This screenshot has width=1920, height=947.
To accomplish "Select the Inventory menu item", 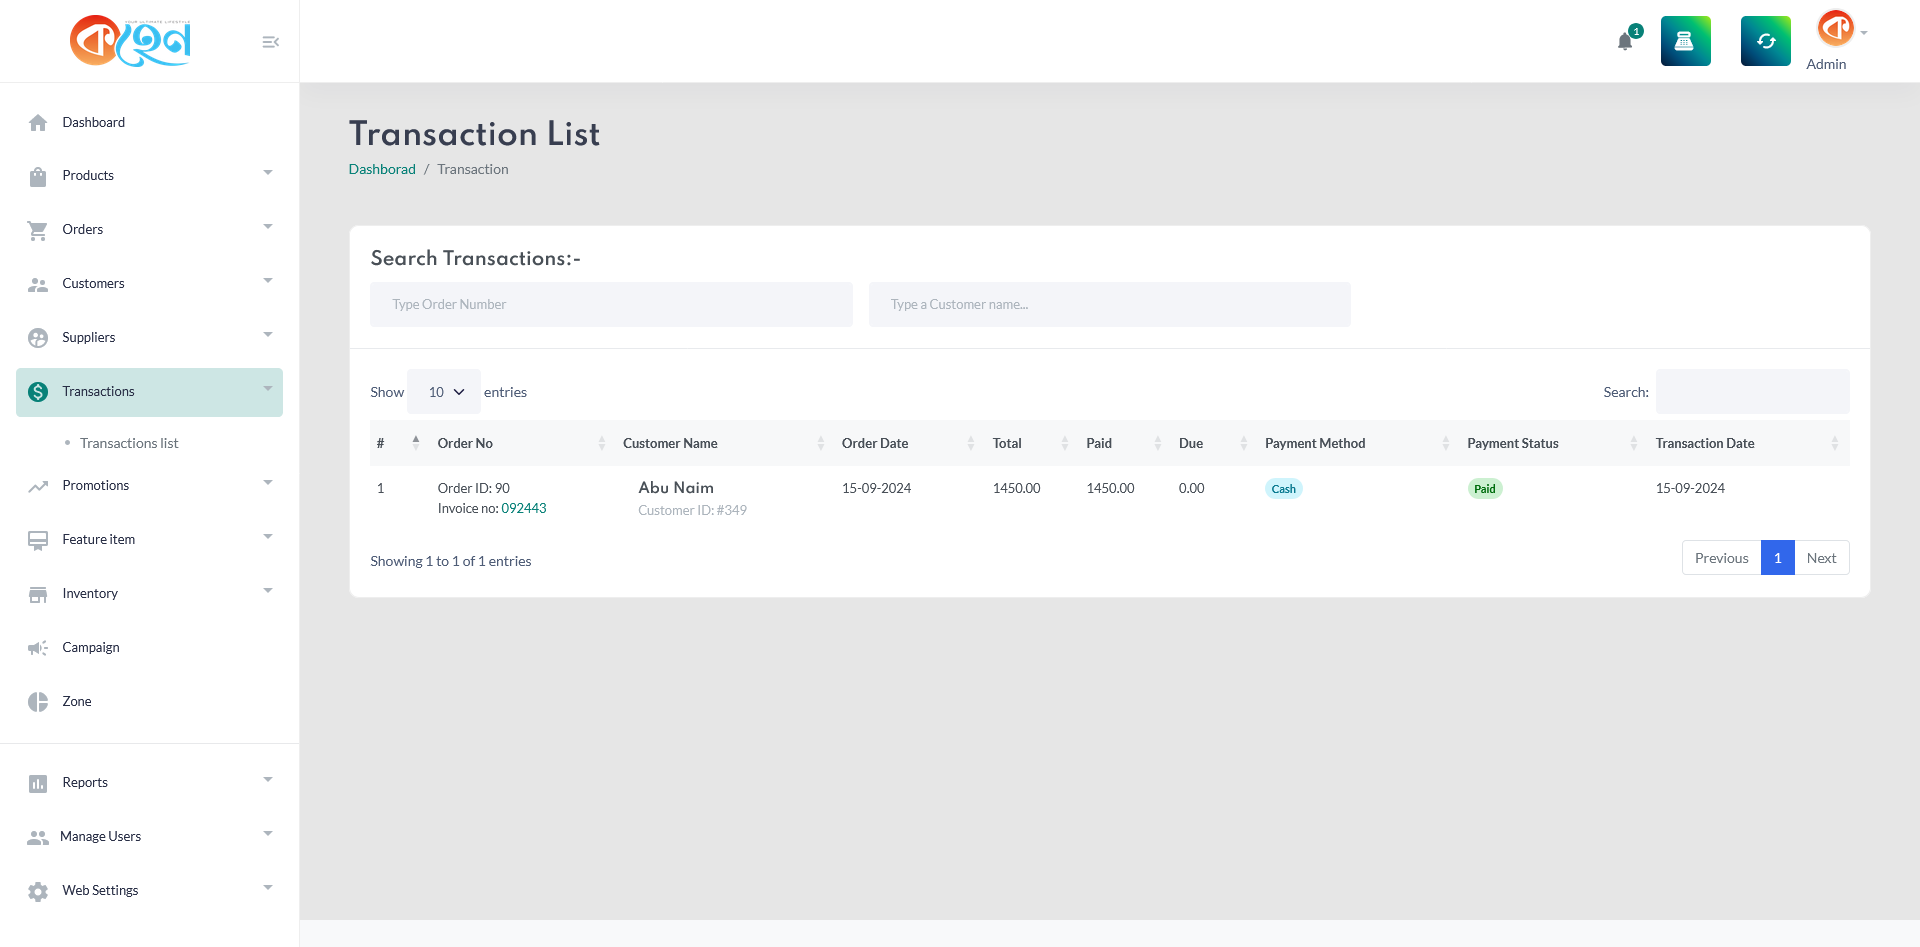I will (90, 594).
